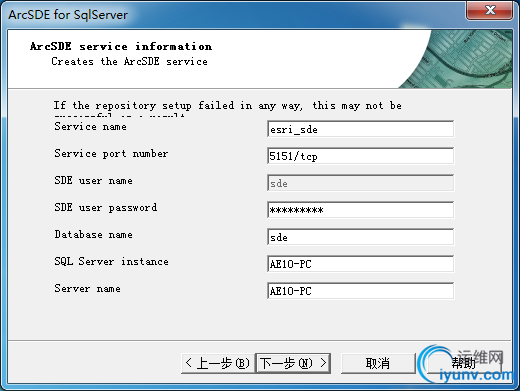Click the Service name input field
This screenshot has width=520, height=391.
[360, 129]
